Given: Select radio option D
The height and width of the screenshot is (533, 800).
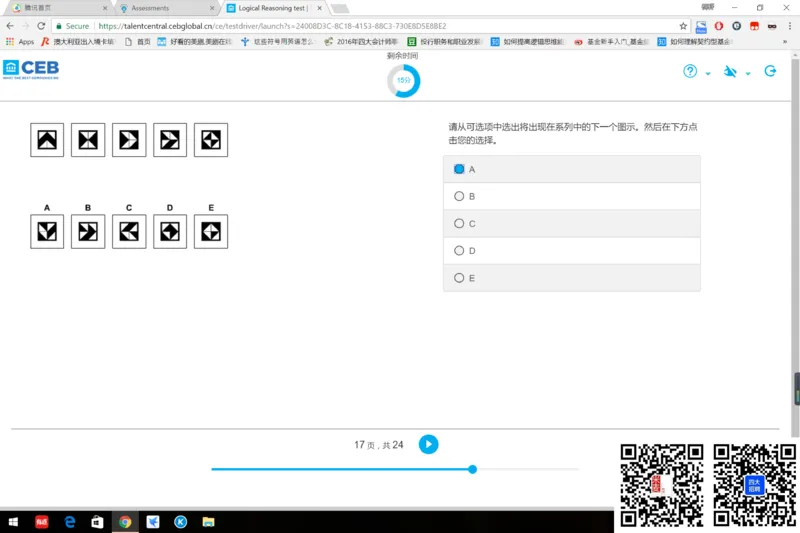Looking at the screenshot, I should click(x=459, y=250).
